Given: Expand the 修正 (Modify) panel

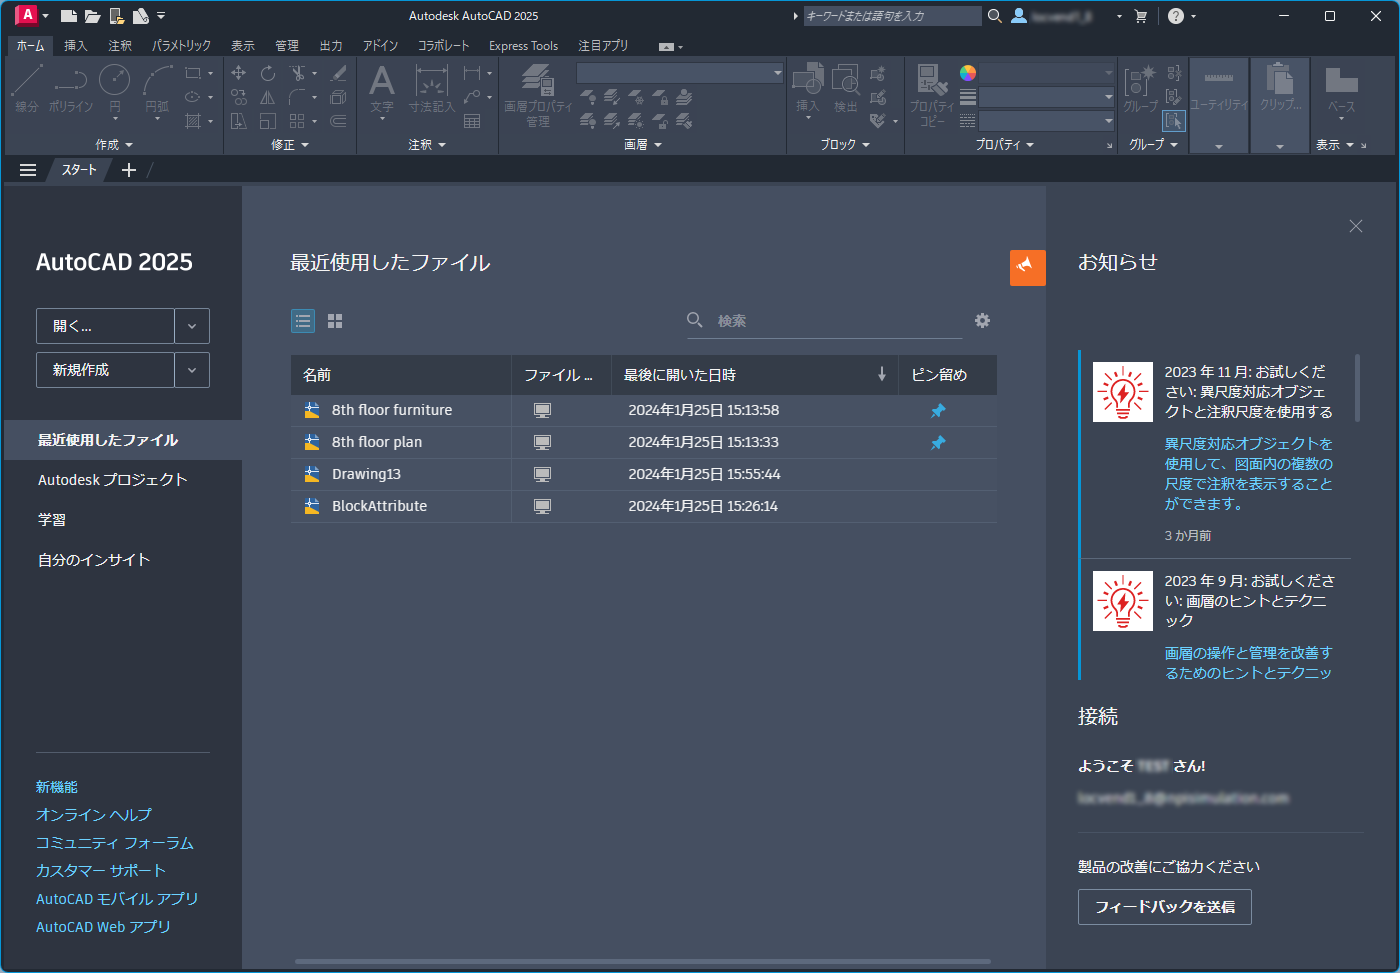Looking at the screenshot, I should pyautogui.click(x=290, y=145).
